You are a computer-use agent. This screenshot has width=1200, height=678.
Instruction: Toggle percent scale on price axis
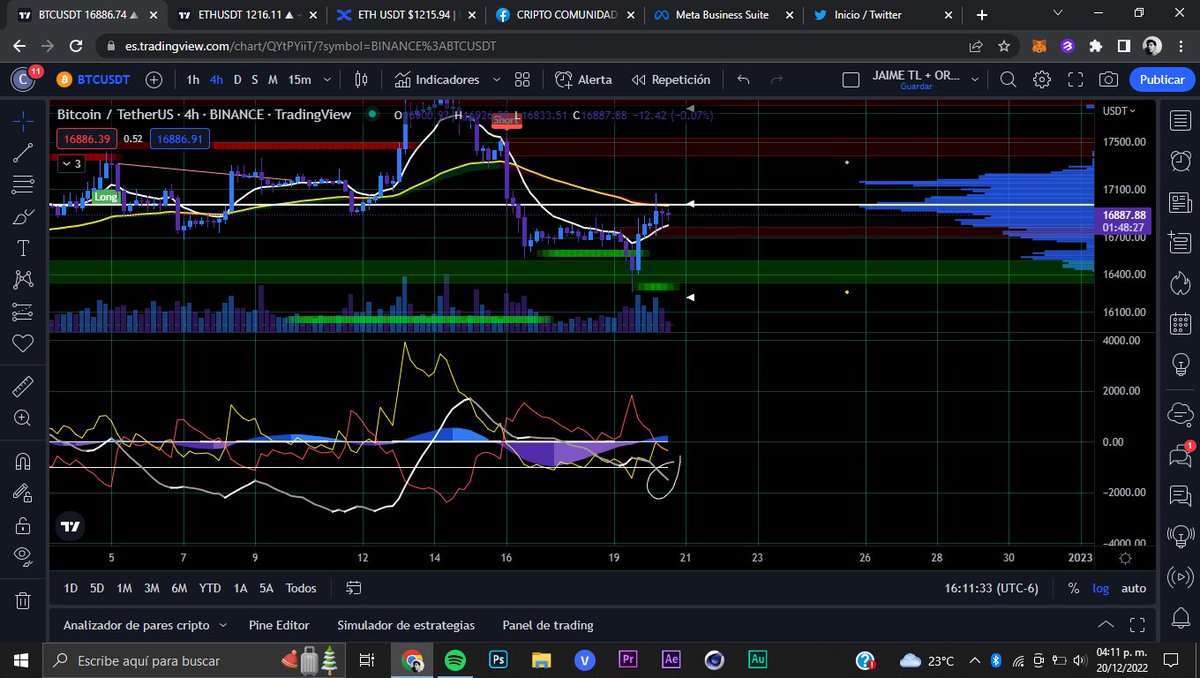tap(1073, 588)
